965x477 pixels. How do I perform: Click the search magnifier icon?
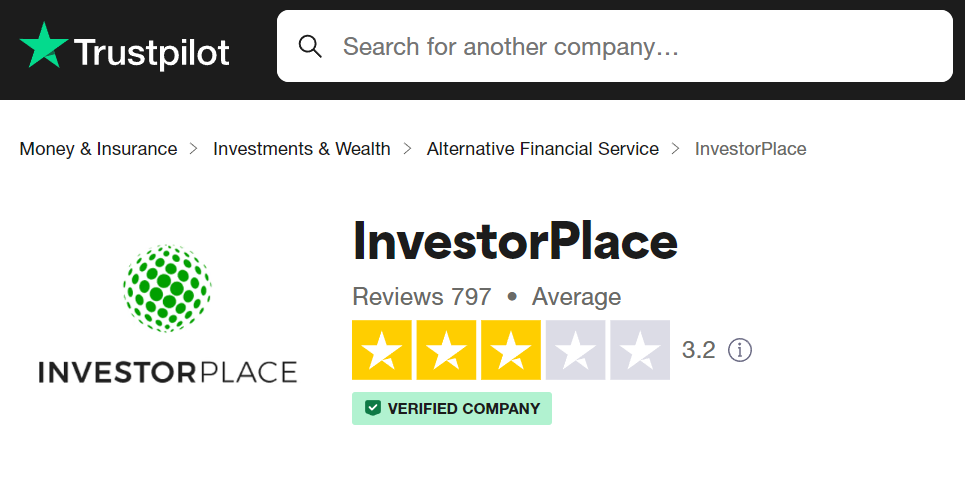310,46
